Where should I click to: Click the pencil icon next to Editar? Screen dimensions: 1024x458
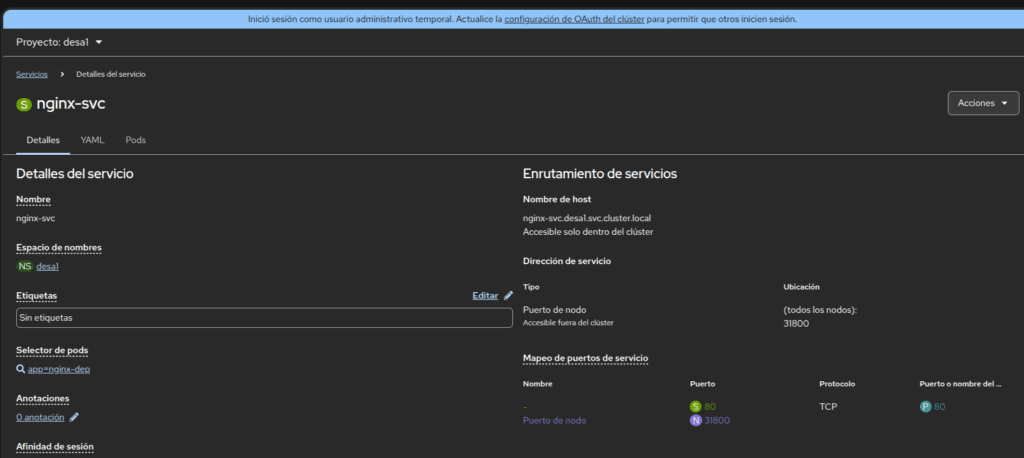[x=508, y=296]
